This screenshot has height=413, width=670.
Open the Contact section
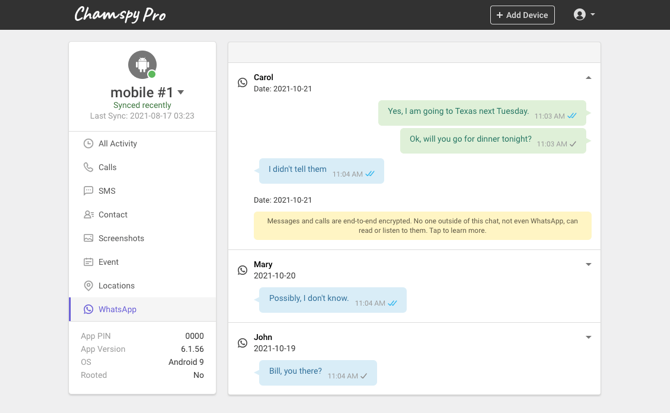pyautogui.click(x=112, y=215)
